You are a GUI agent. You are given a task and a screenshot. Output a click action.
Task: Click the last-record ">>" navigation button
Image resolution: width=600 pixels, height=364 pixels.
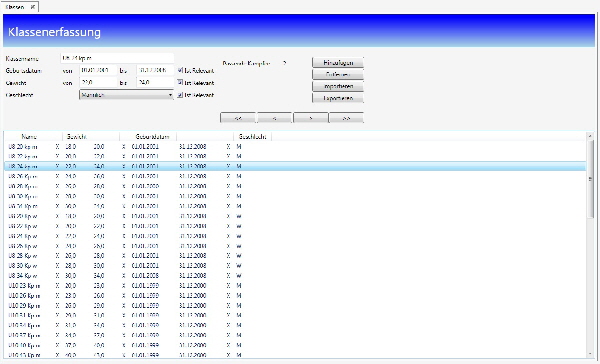(346, 118)
